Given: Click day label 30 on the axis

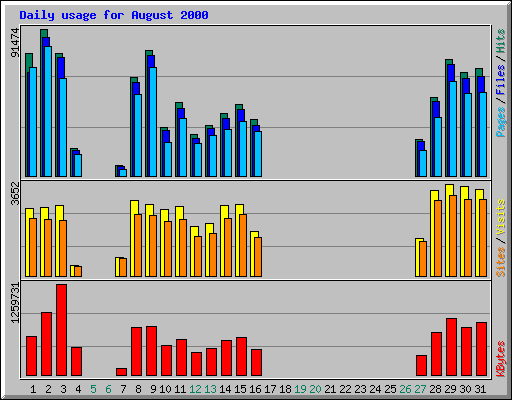Looking at the screenshot, I should pos(465,389).
